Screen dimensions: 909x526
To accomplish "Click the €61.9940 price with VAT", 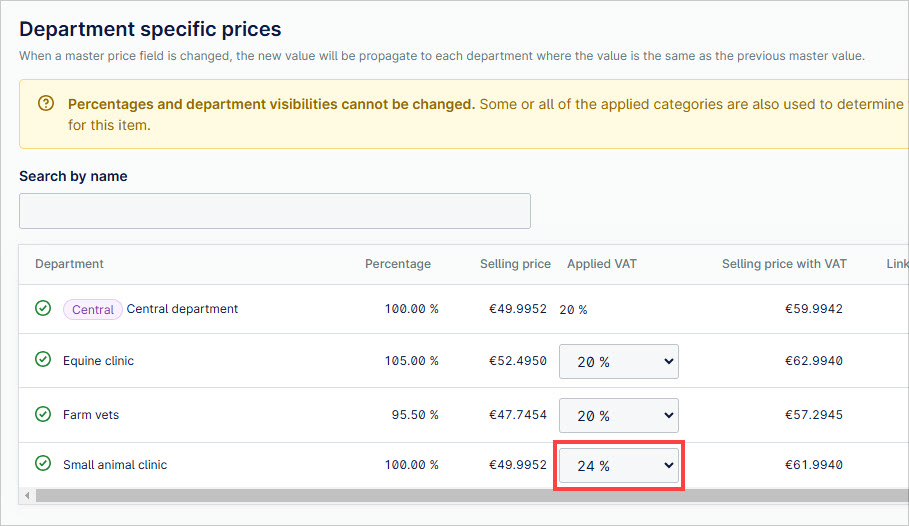I will [x=814, y=465].
